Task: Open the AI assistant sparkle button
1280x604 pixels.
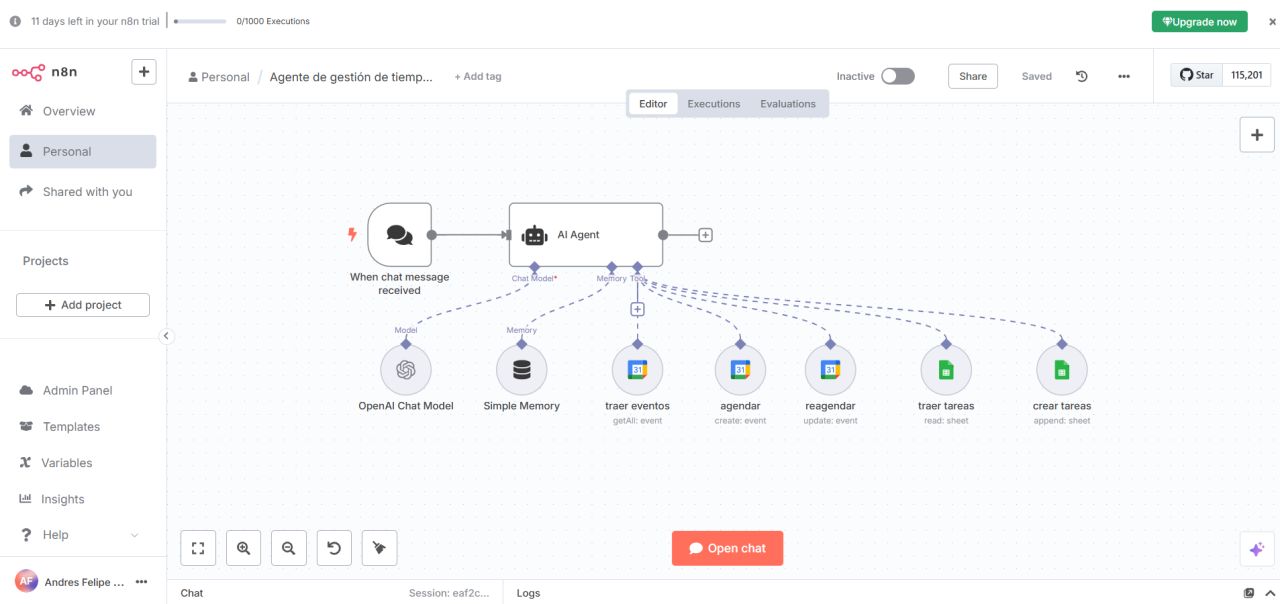Action: tap(1257, 549)
